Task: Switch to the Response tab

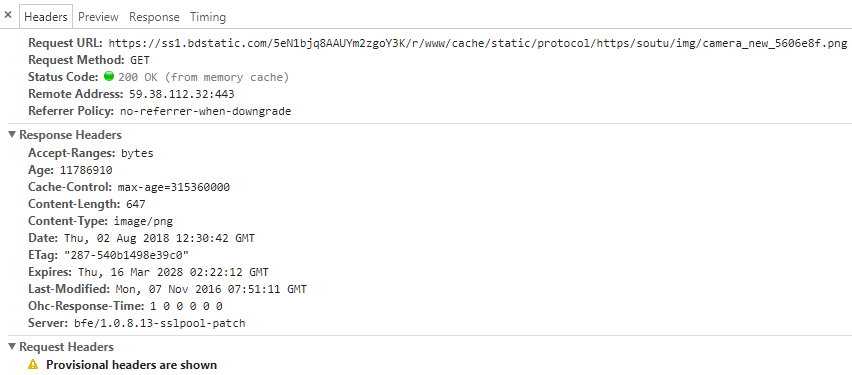Action: pyautogui.click(x=154, y=17)
